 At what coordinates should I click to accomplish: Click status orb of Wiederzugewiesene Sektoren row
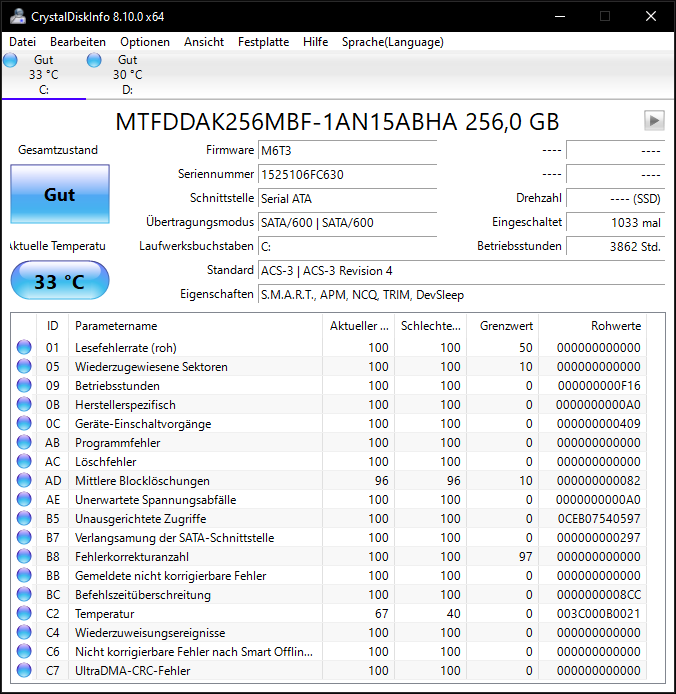click(x=24, y=366)
